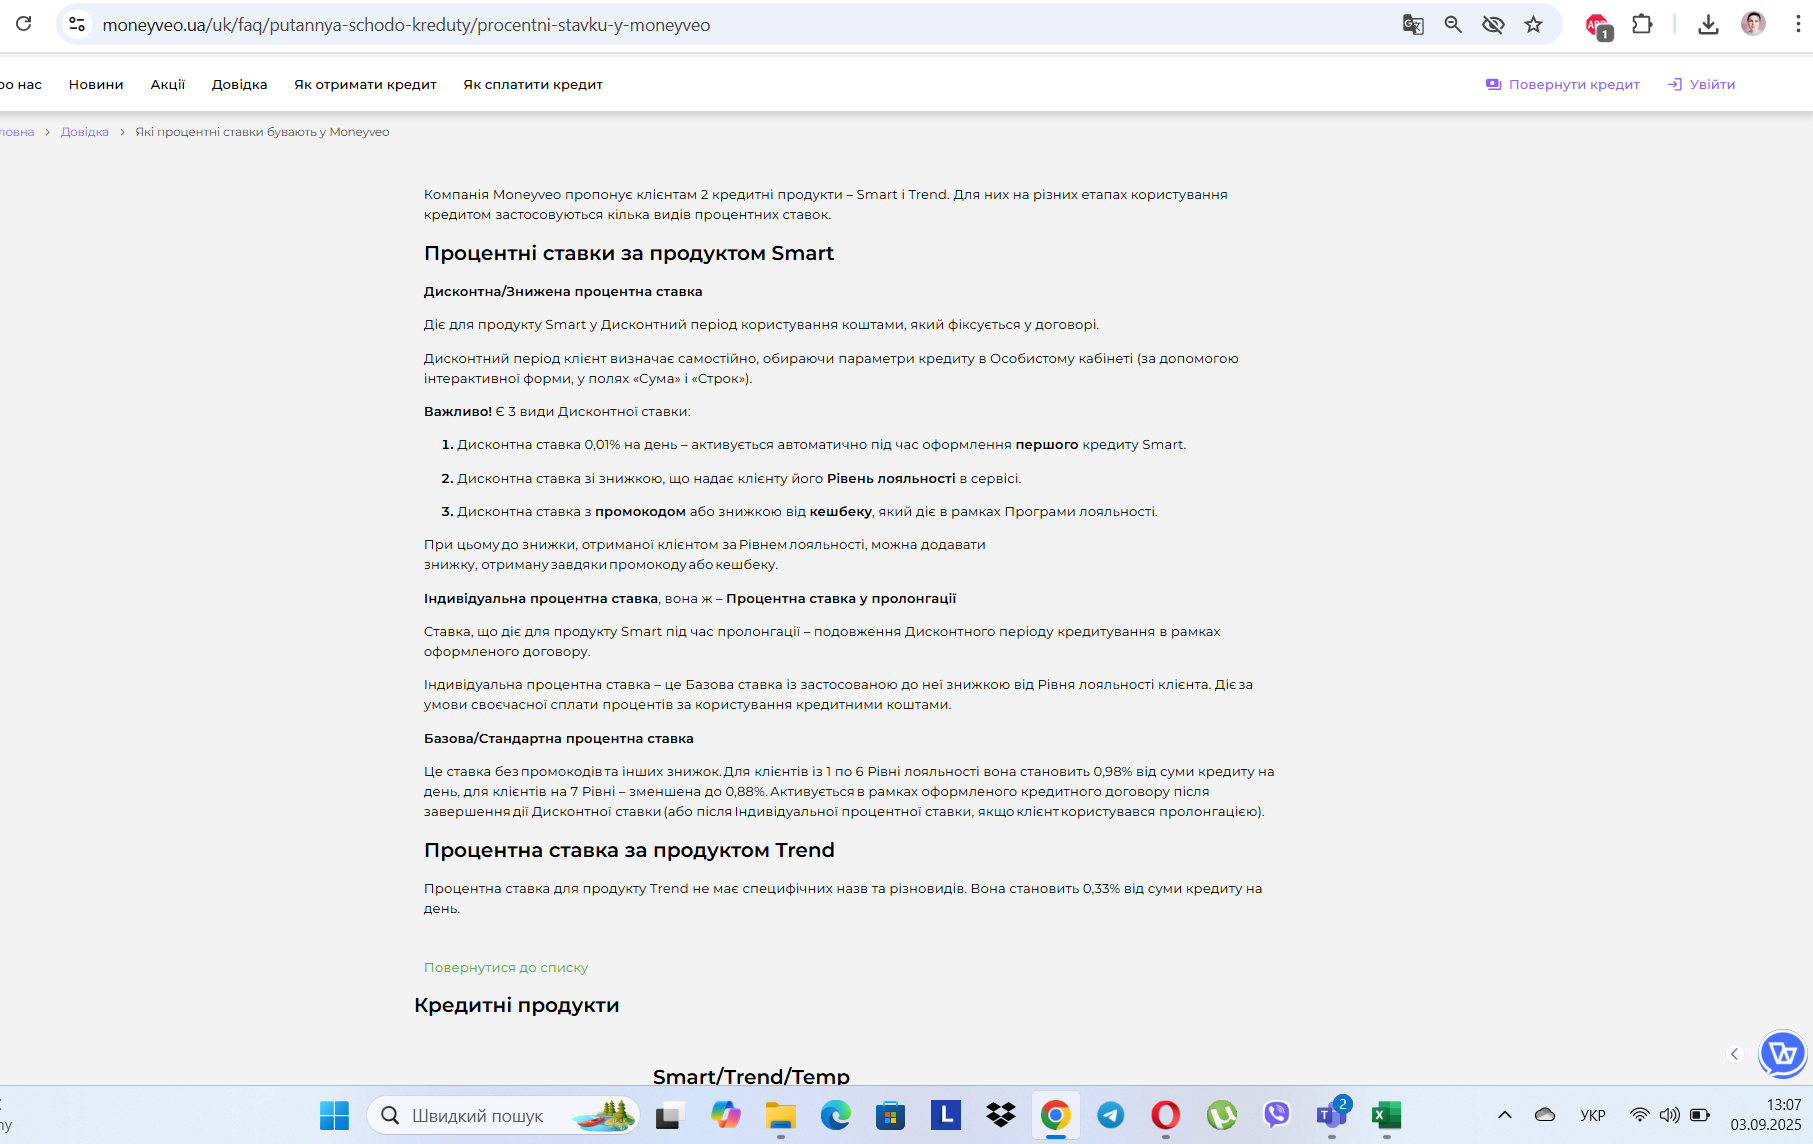Click the Швидкий пошук taskbar search box
The height and width of the screenshot is (1144, 1813).
click(503, 1115)
